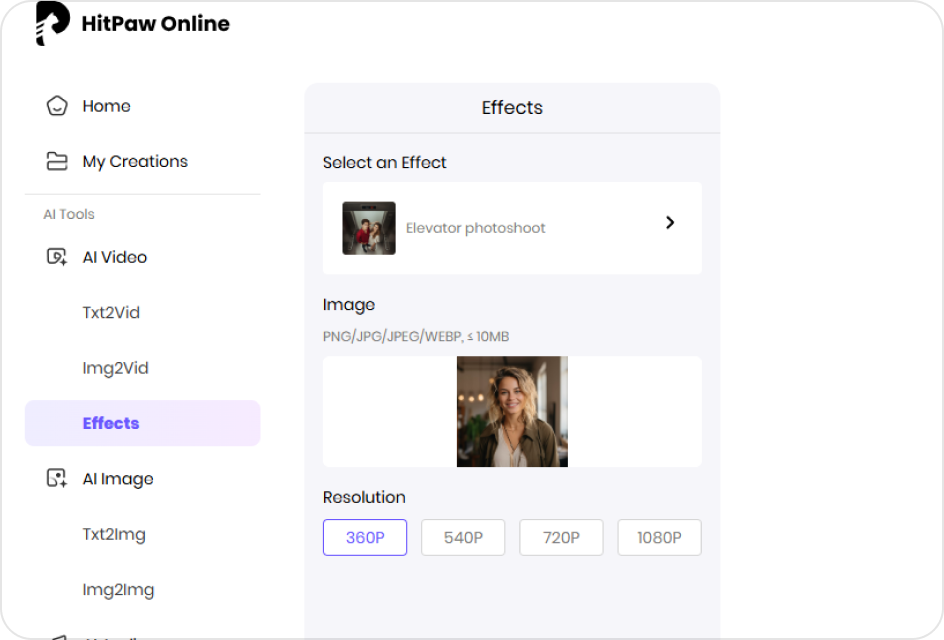Select the 540P resolution option
The image size is (944, 640).
tap(462, 537)
